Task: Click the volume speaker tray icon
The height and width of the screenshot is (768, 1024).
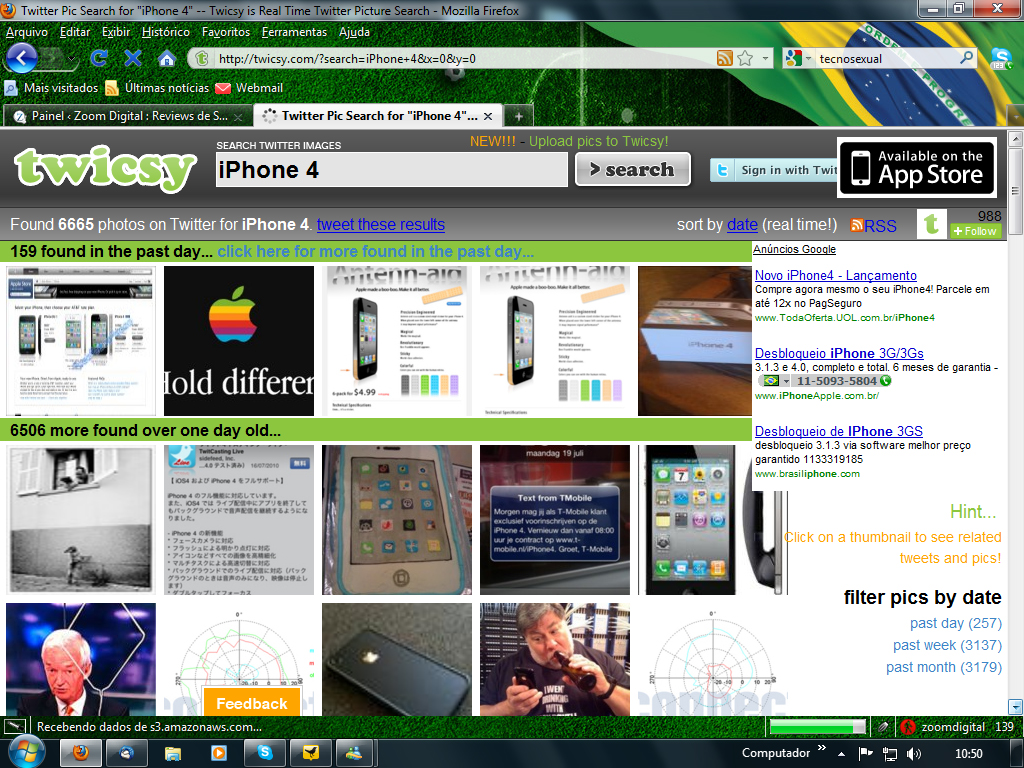Action: tap(914, 754)
